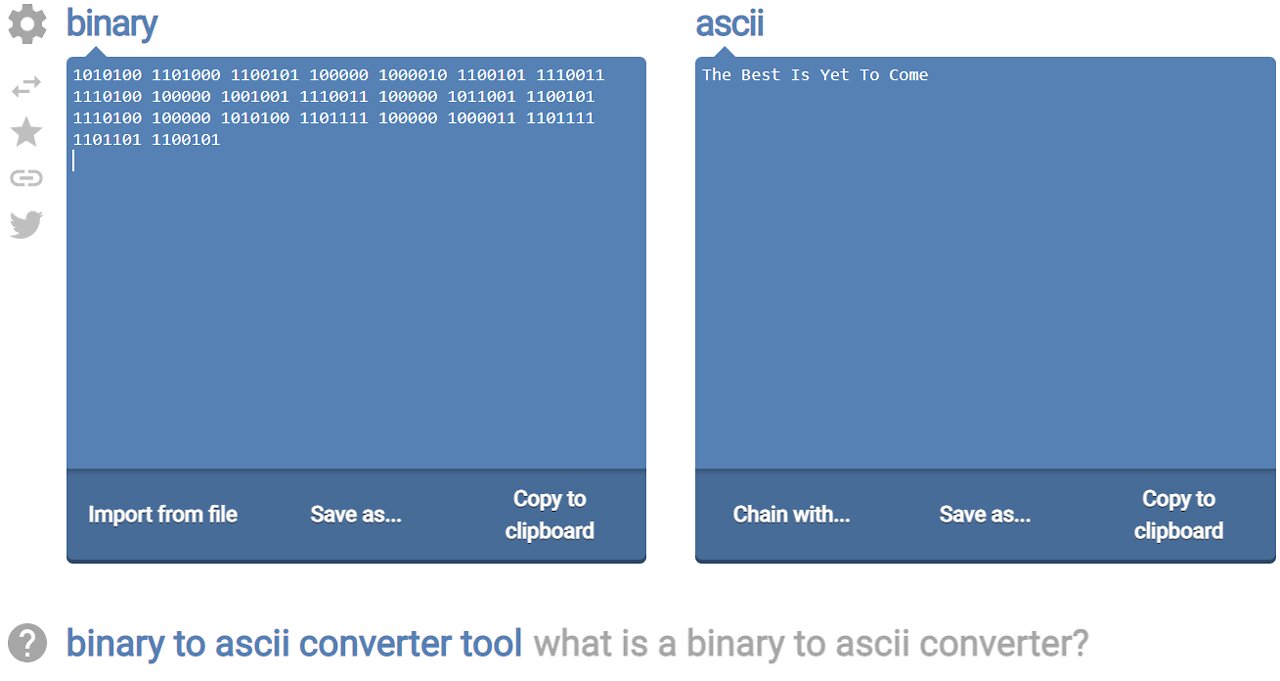The height and width of the screenshot is (681, 1280).
Task: Click the chain link icon
Action: 27,179
